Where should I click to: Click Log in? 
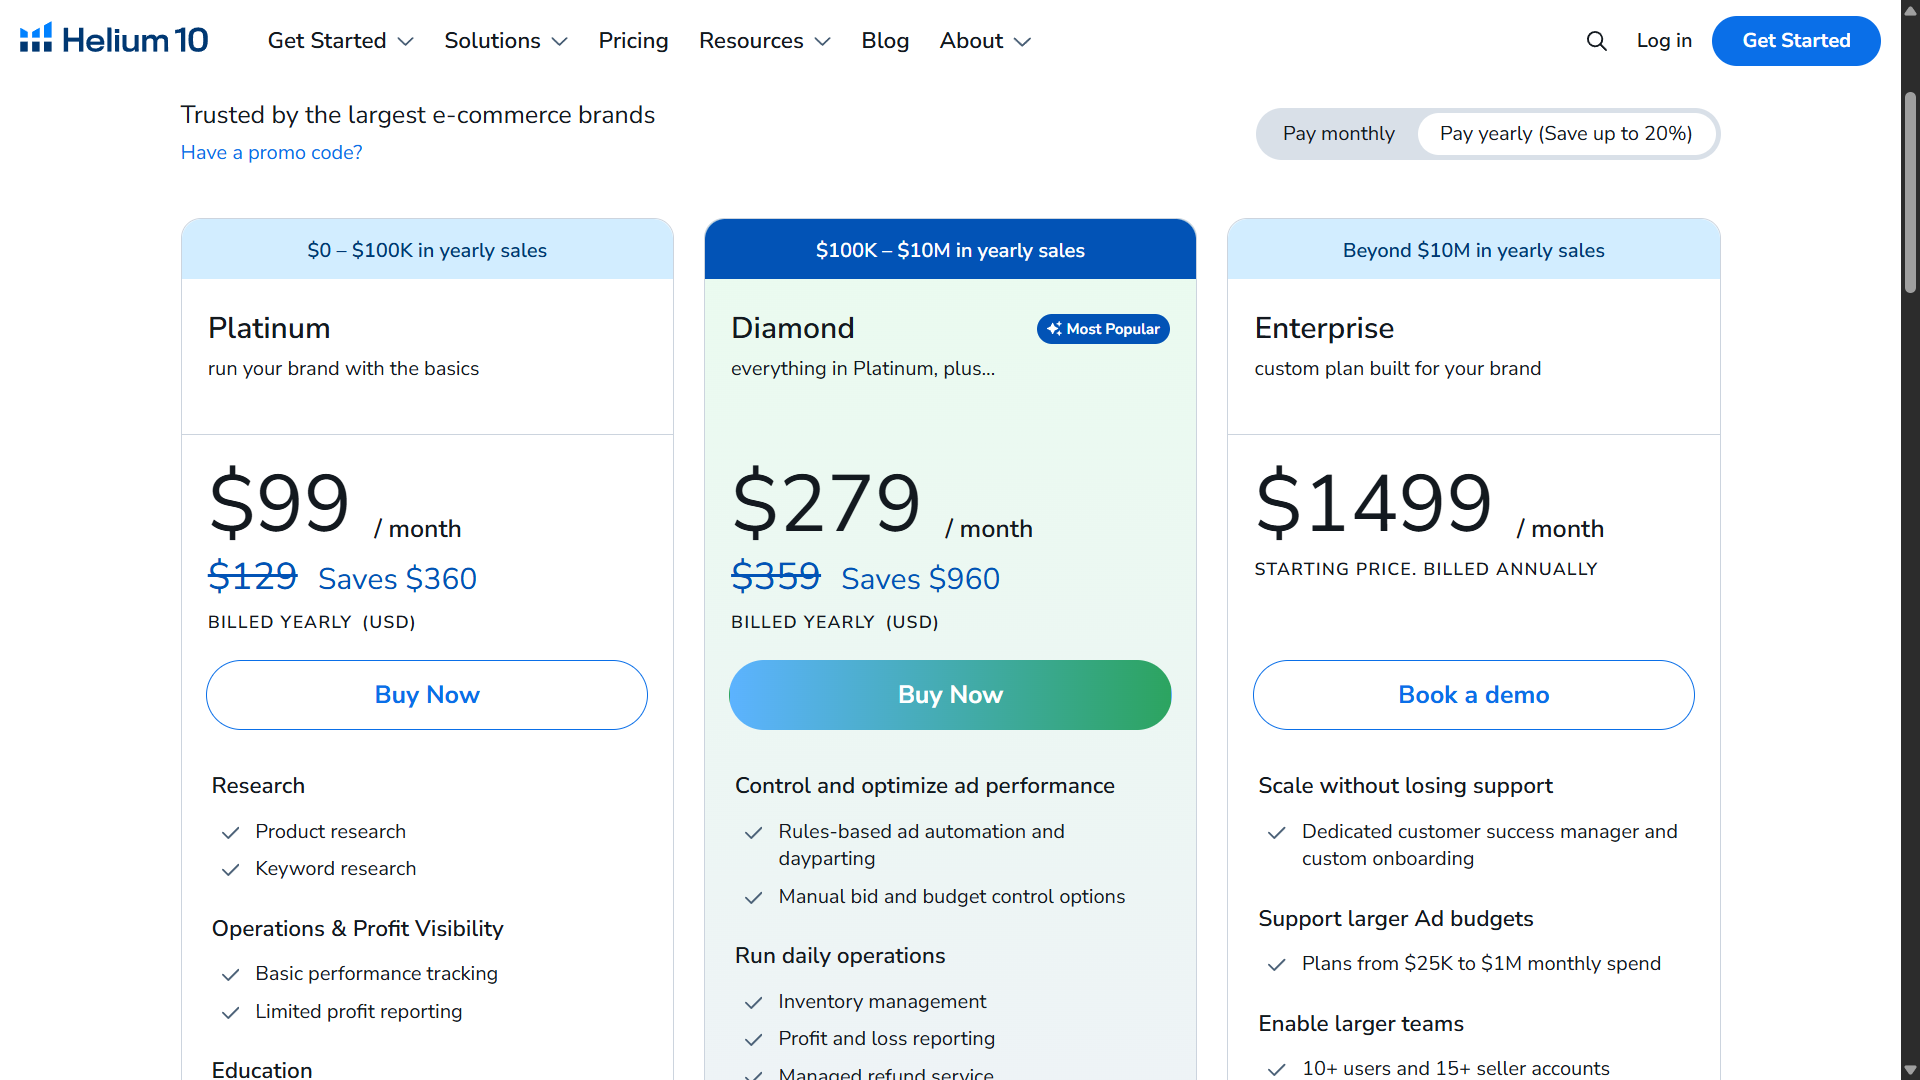click(x=1664, y=41)
